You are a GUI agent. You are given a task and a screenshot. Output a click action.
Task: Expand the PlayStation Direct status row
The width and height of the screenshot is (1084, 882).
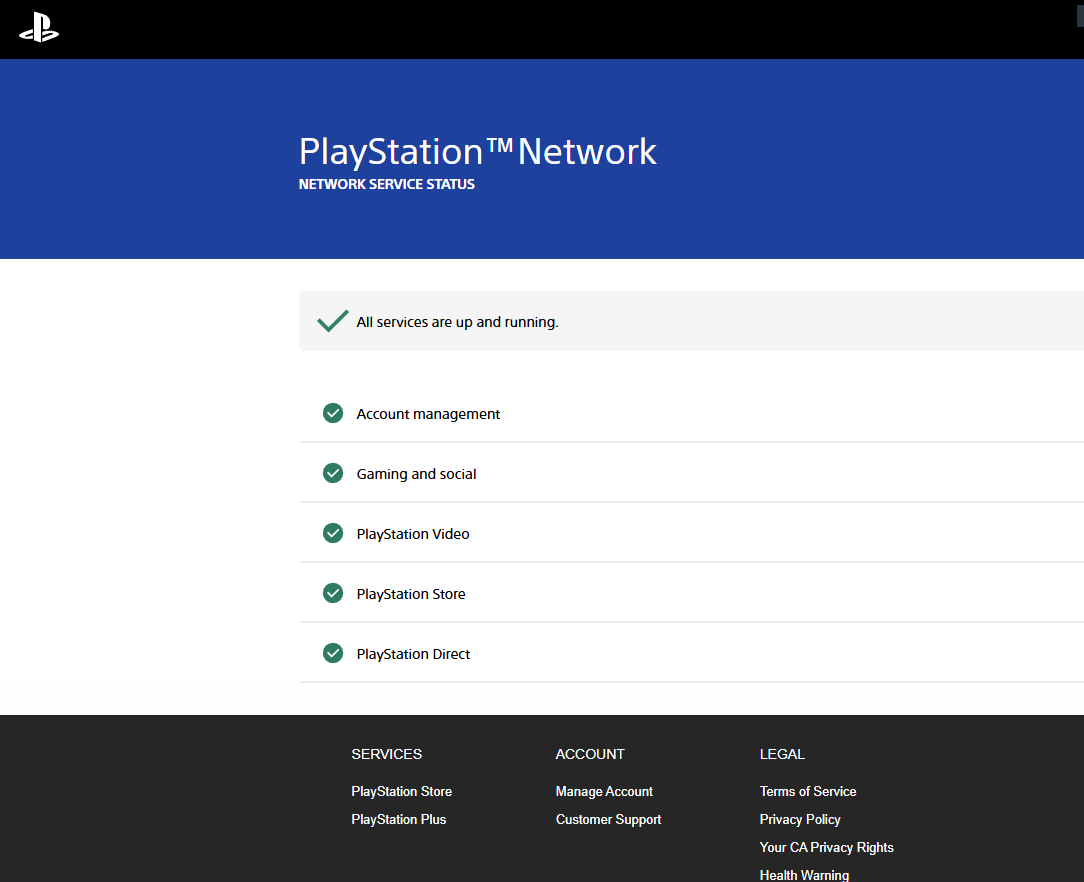pos(691,653)
